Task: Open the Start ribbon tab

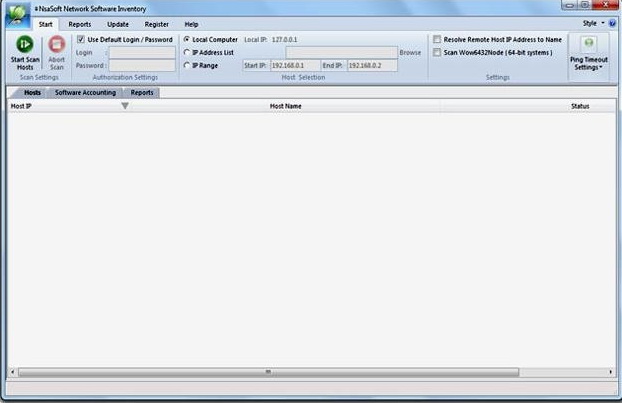Action: click(x=46, y=24)
